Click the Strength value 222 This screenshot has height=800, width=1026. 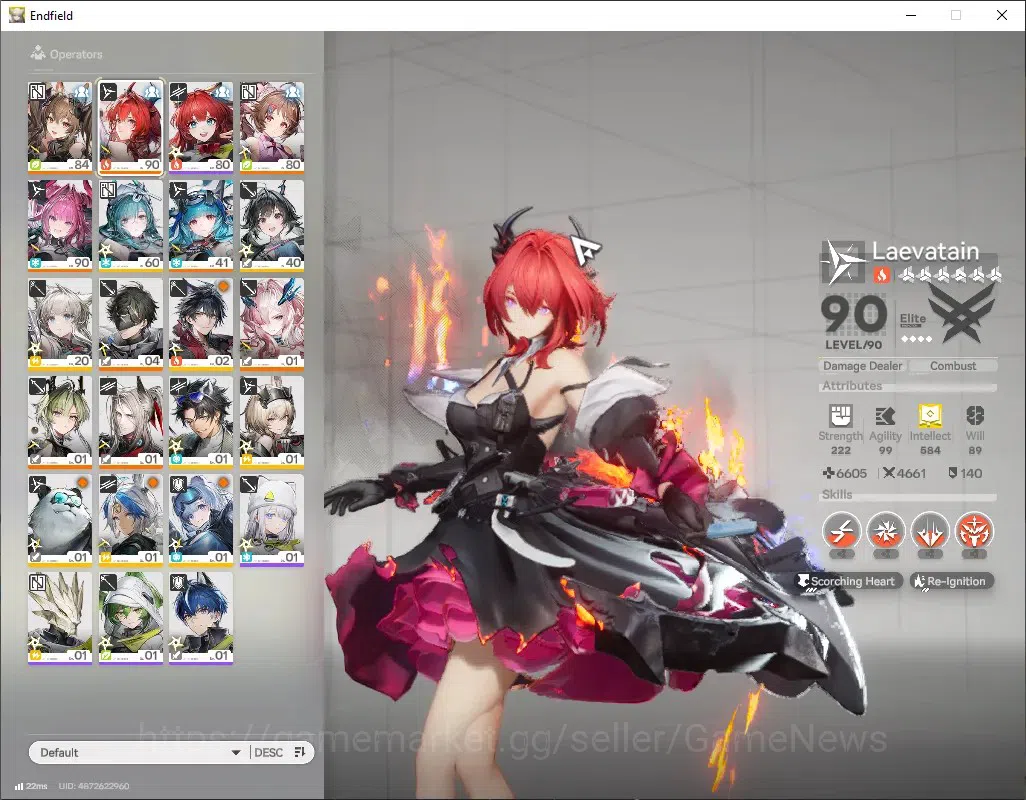point(841,450)
